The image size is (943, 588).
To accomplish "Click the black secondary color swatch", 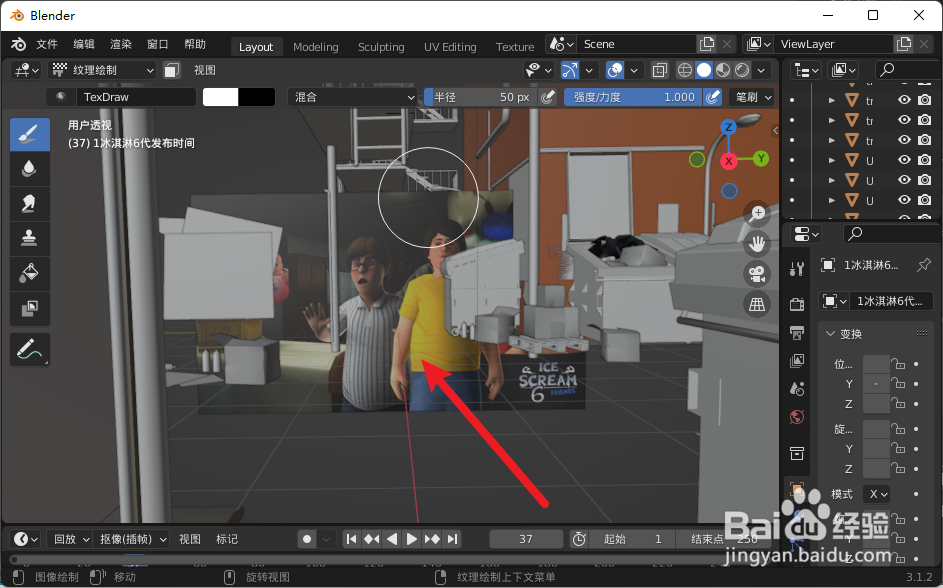I will pyautogui.click(x=257, y=97).
